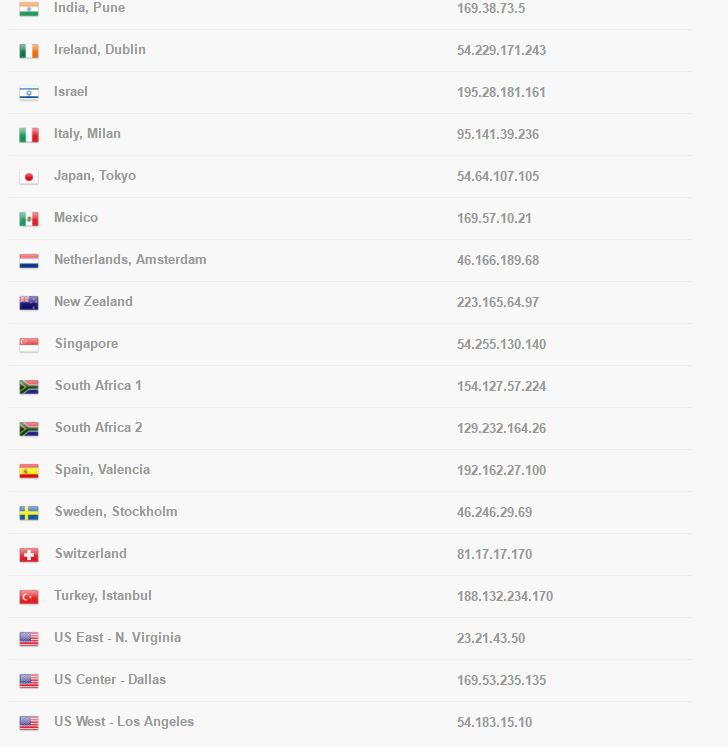Screen dimensions: 728x747
Task: Click the India, Pune location text
Action: (89, 8)
